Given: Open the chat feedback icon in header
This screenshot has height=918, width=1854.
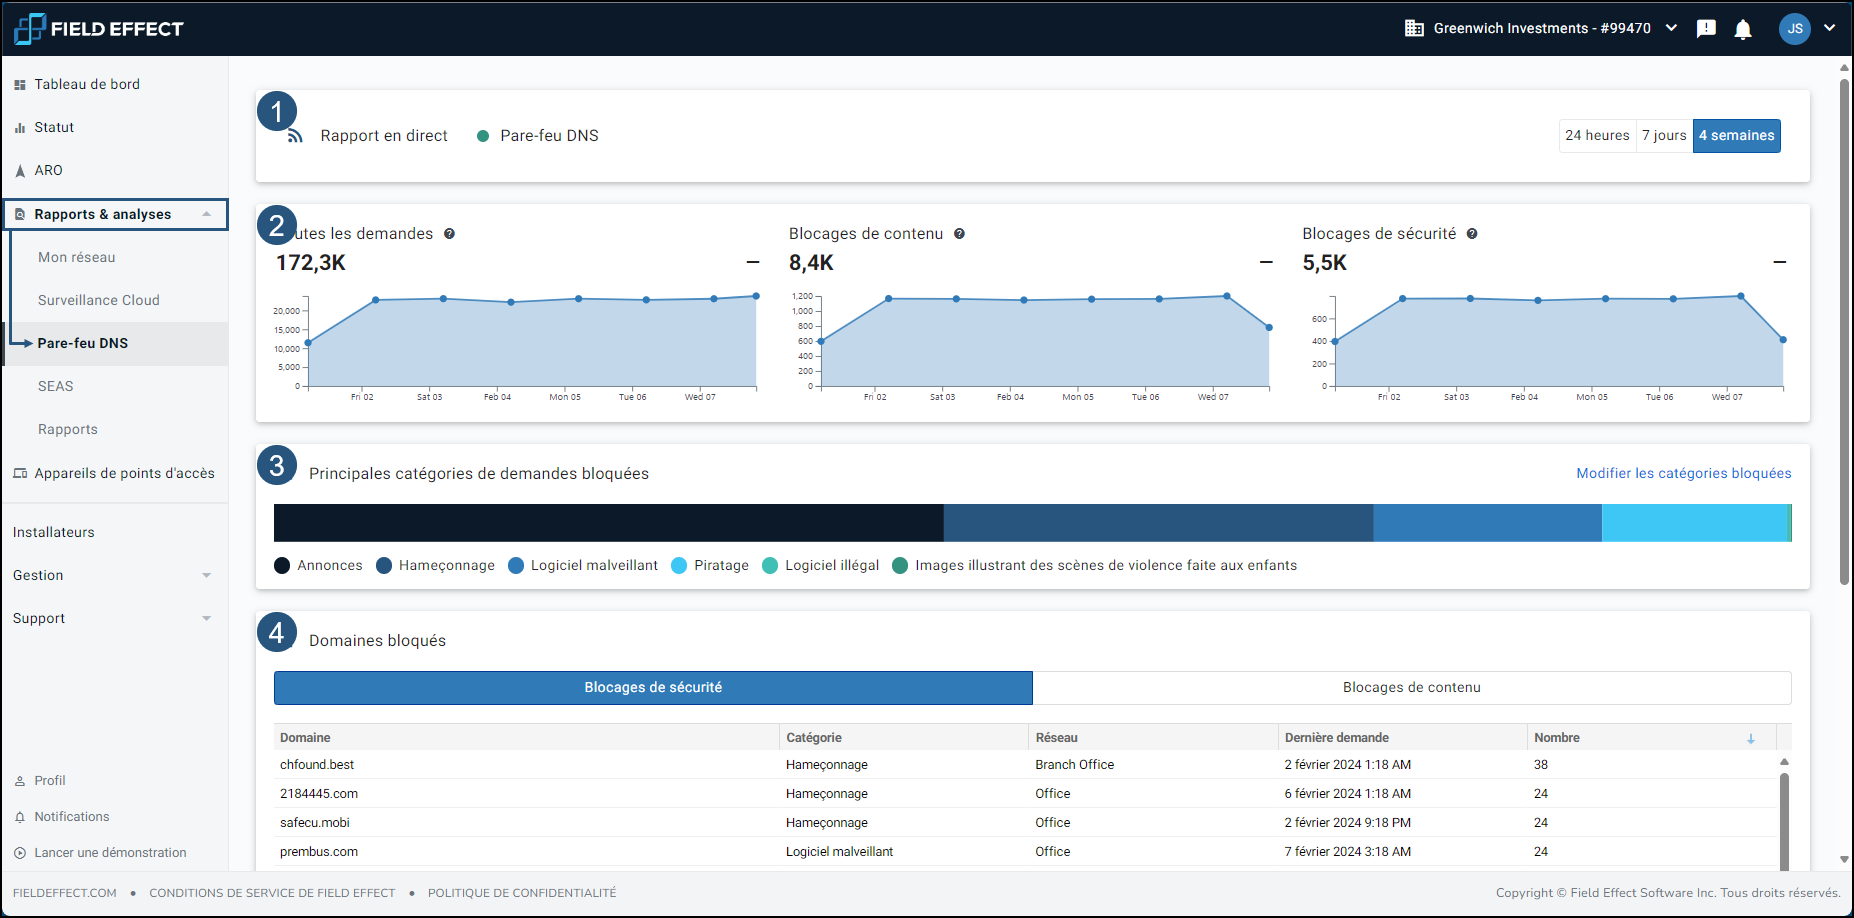Looking at the screenshot, I should point(1706,29).
